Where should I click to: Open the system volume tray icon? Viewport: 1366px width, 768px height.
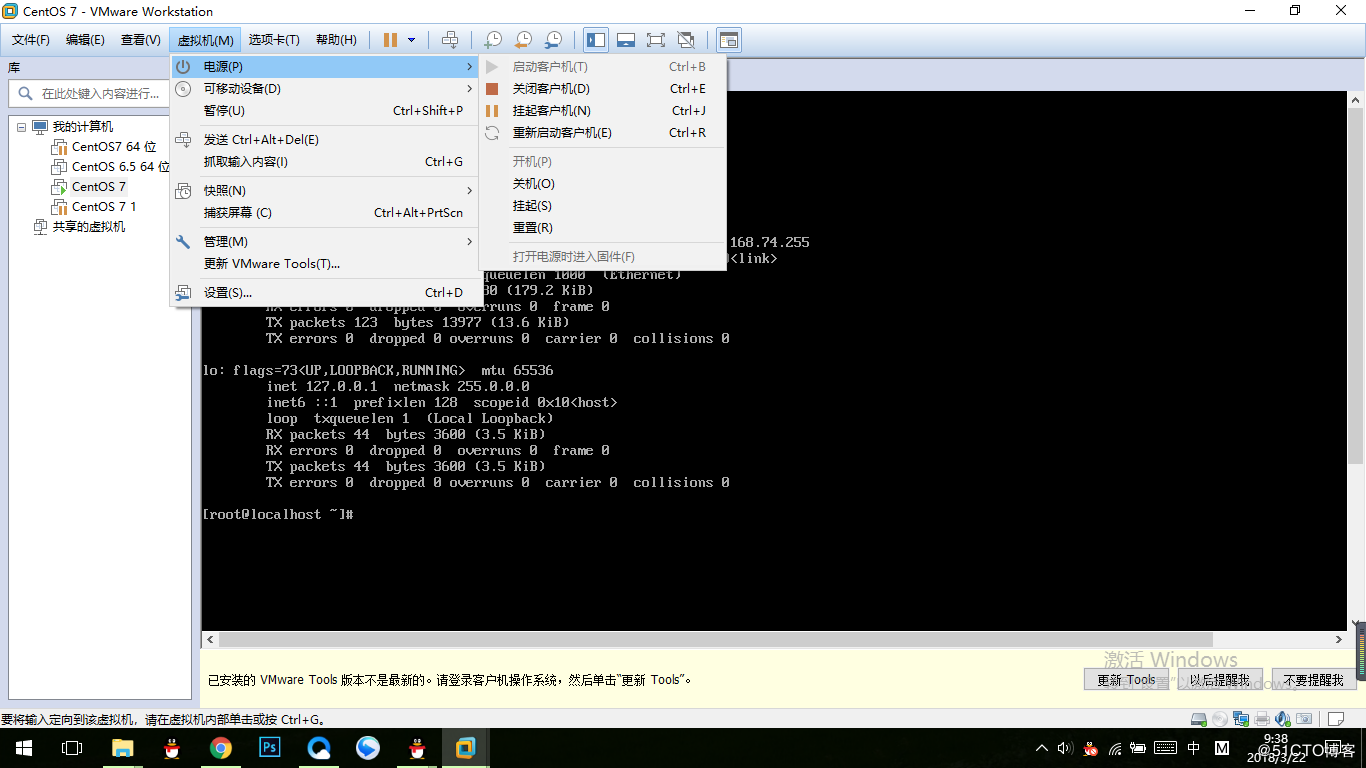[1065, 748]
